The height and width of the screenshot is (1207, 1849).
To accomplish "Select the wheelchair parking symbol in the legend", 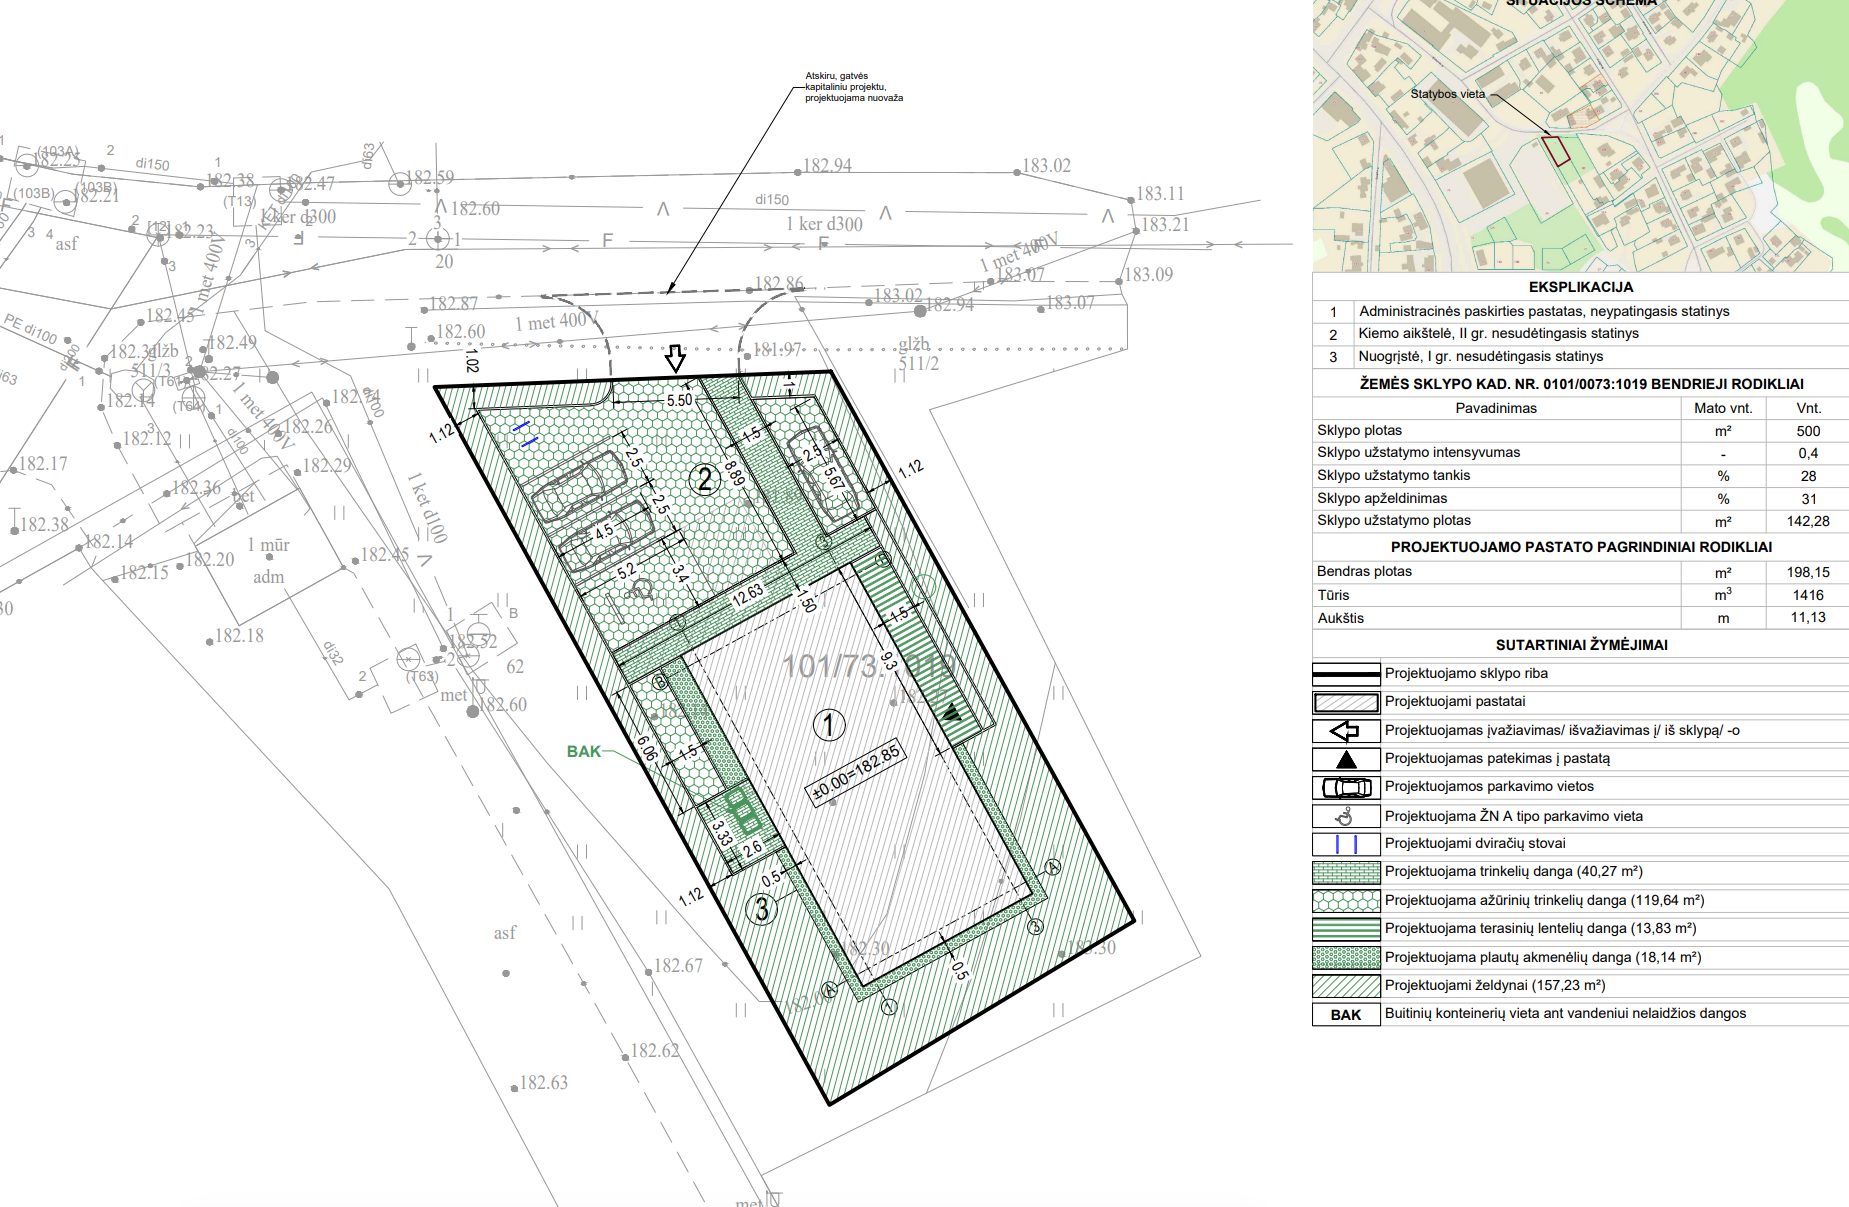I will click(1346, 816).
